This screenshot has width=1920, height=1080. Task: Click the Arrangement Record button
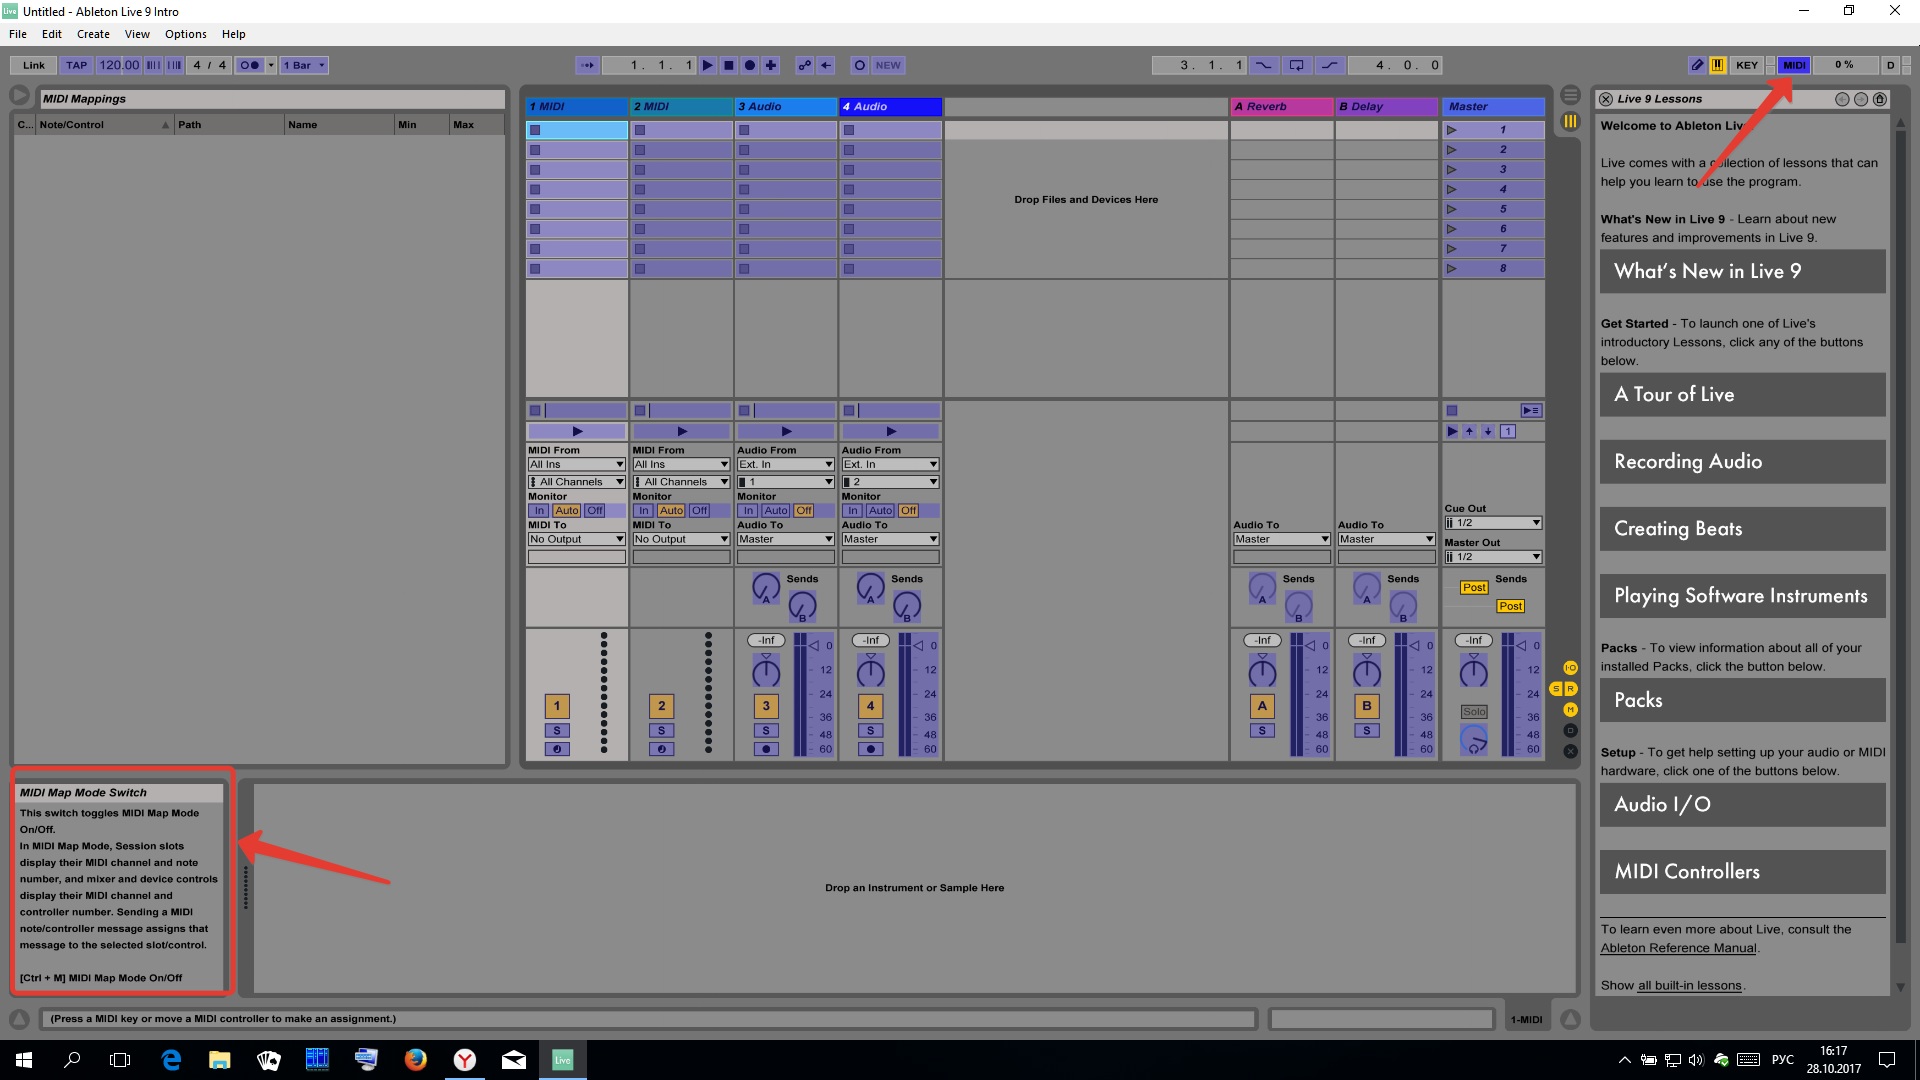pos(749,65)
